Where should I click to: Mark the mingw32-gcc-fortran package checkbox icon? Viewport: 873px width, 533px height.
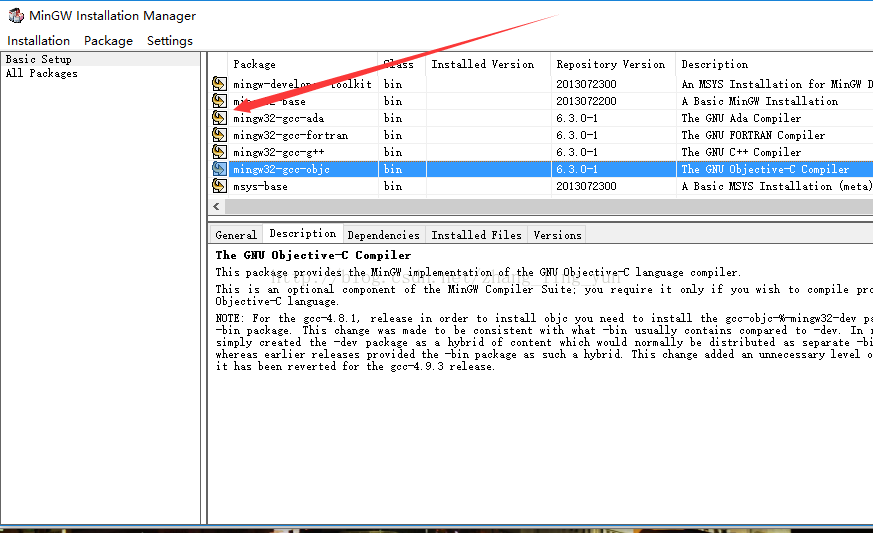coord(219,135)
